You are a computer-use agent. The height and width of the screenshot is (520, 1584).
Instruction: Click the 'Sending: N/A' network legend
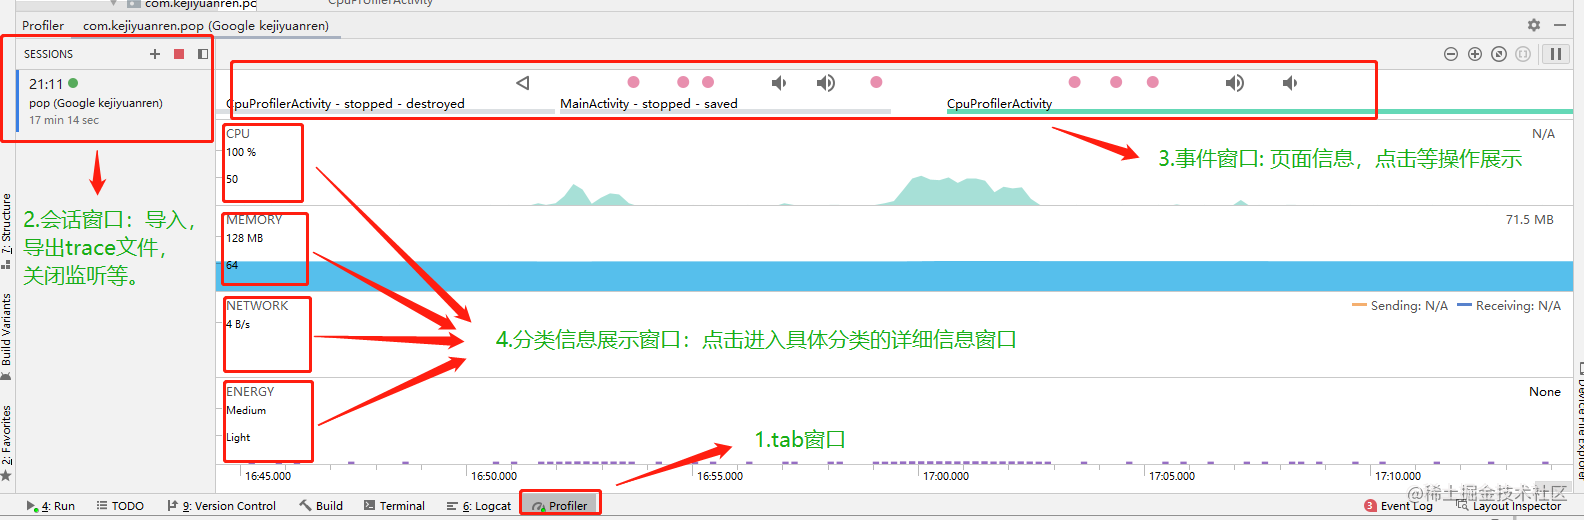coord(1400,306)
